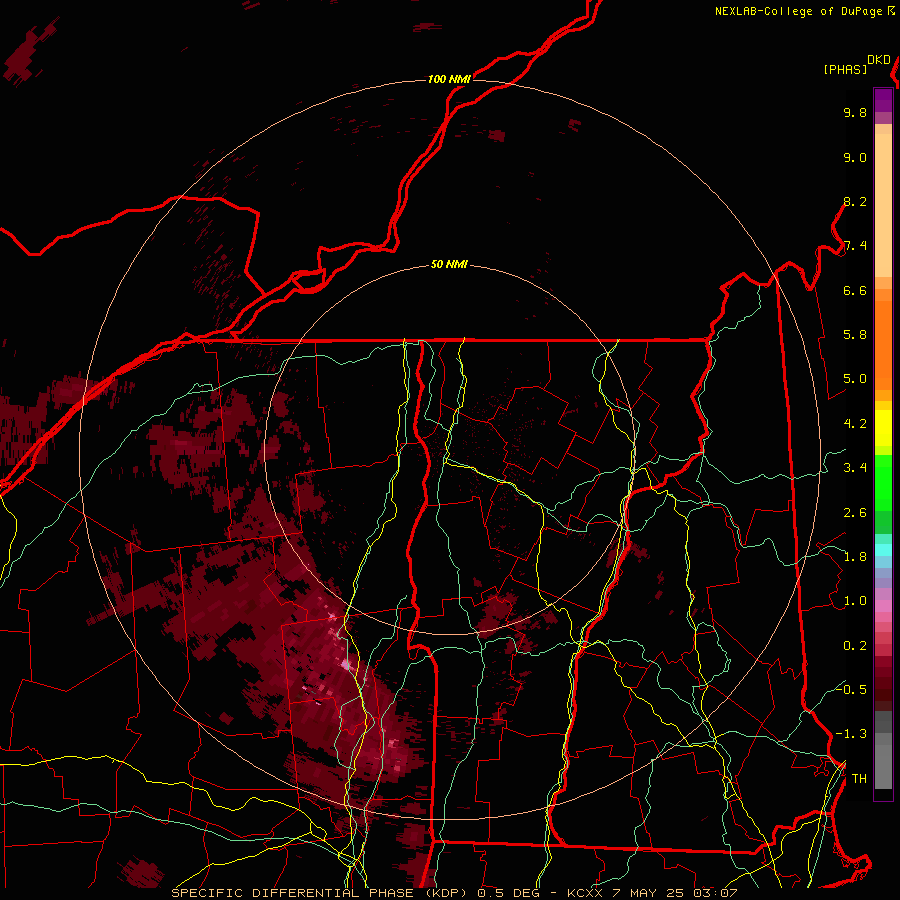
Task: Click the TH label on legend
Action: pos(859,779)
